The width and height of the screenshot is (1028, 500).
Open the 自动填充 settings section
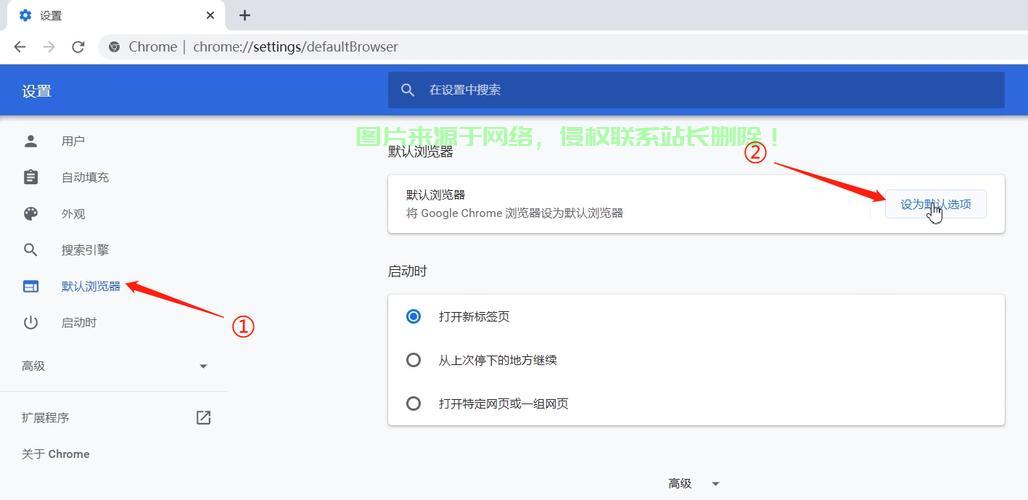coord(85,177)
